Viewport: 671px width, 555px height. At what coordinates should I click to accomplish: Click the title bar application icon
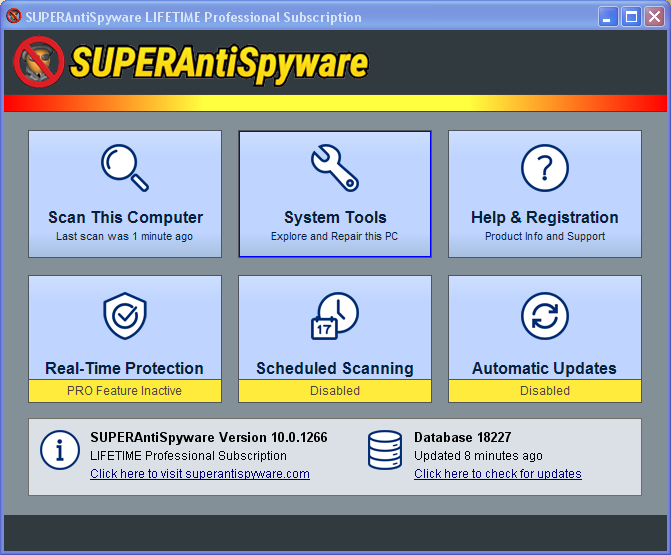click(13, 17)
